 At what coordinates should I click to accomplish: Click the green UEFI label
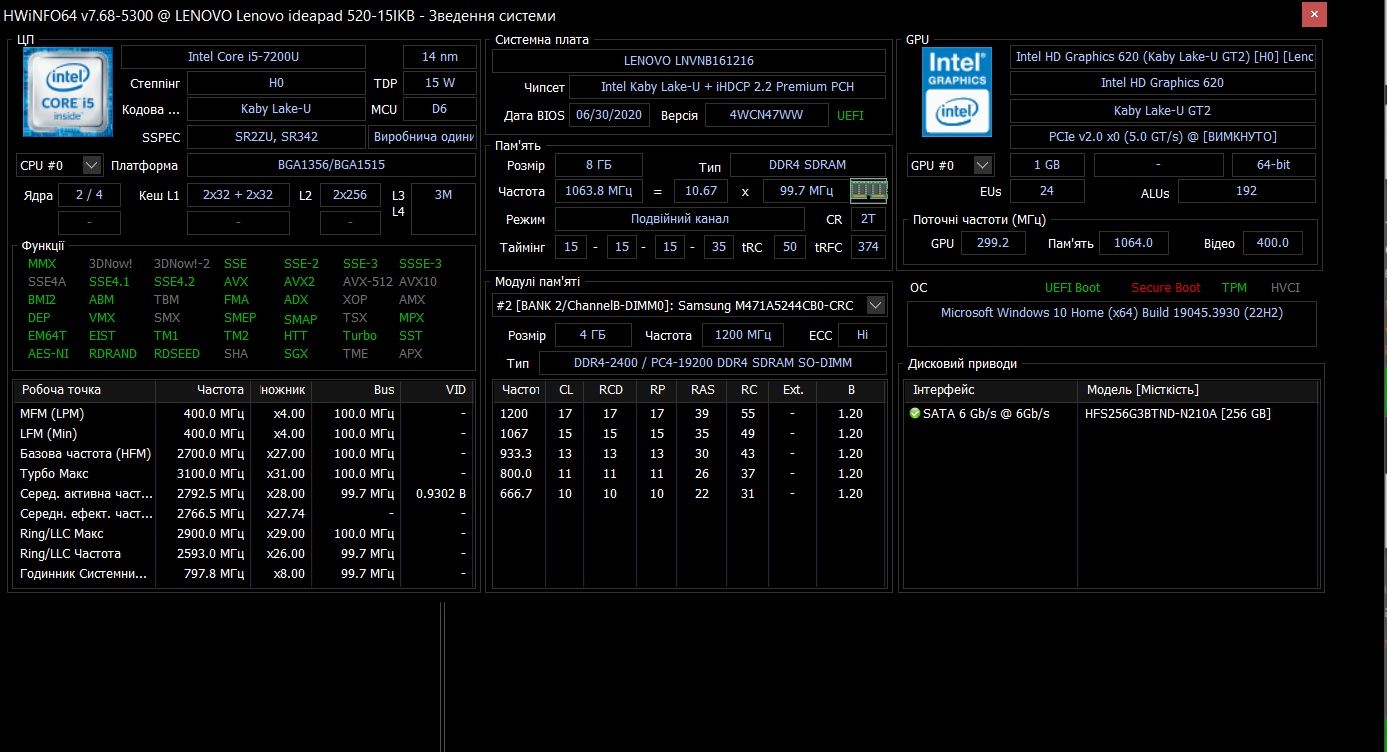[850, 115]
